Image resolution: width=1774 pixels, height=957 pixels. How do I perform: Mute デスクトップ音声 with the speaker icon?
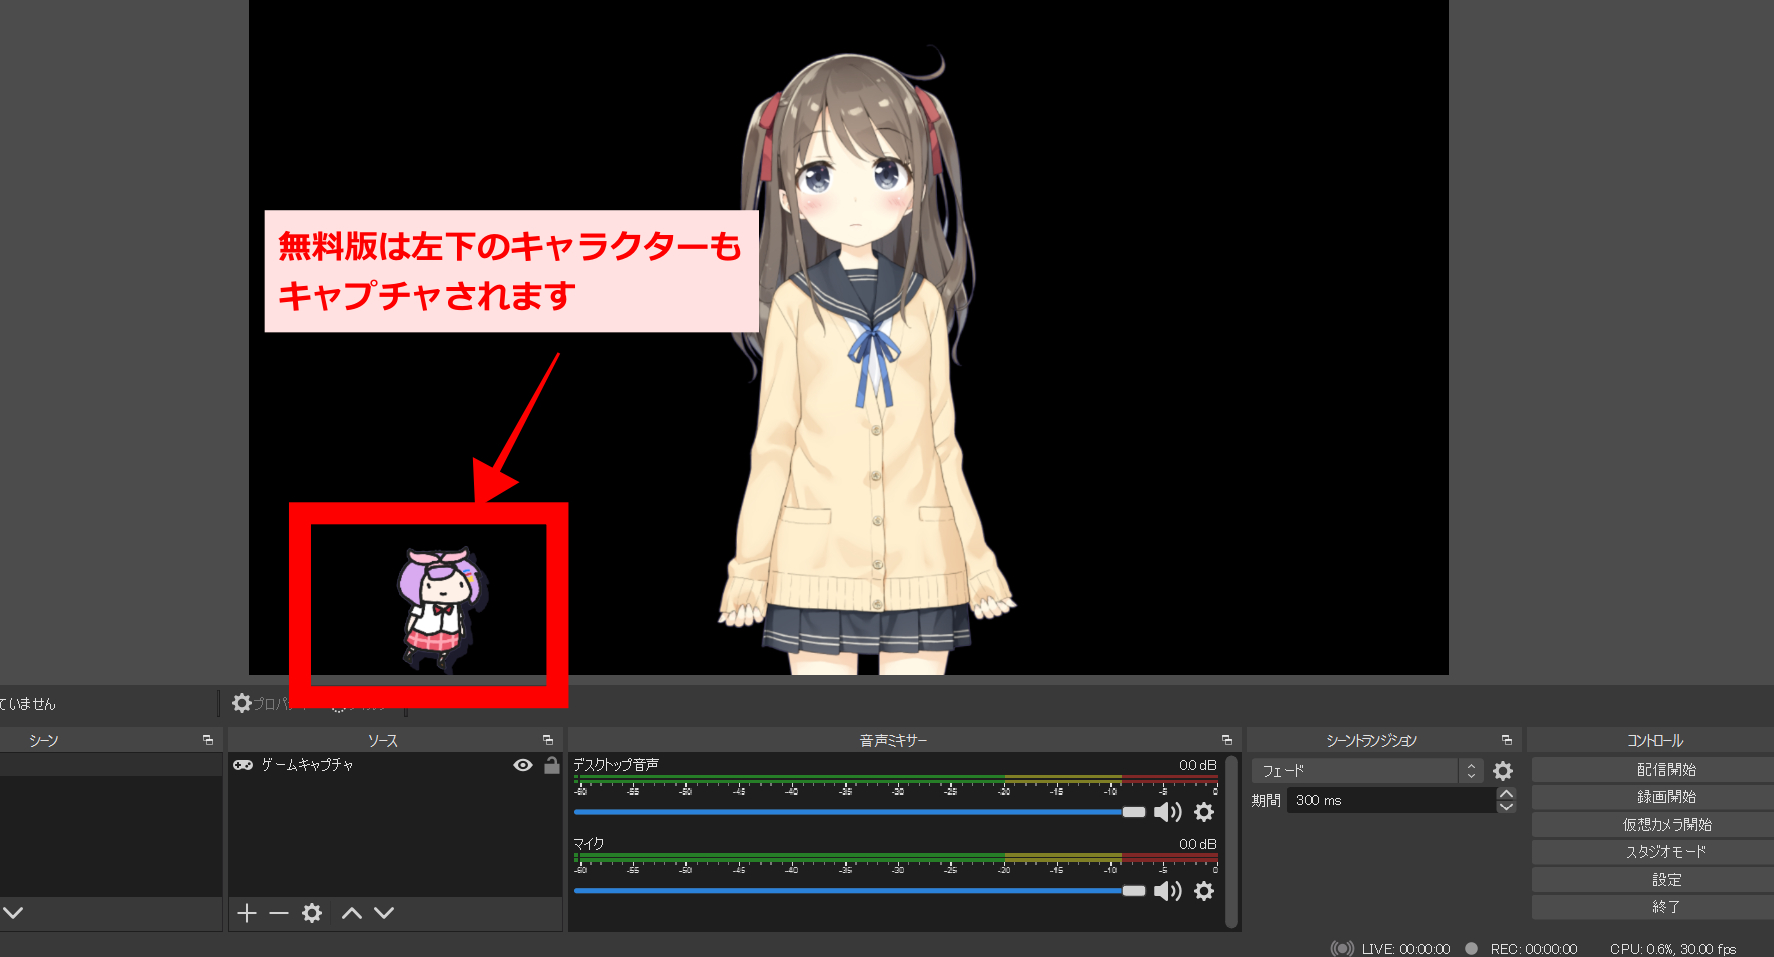(x=1167, y=812)
